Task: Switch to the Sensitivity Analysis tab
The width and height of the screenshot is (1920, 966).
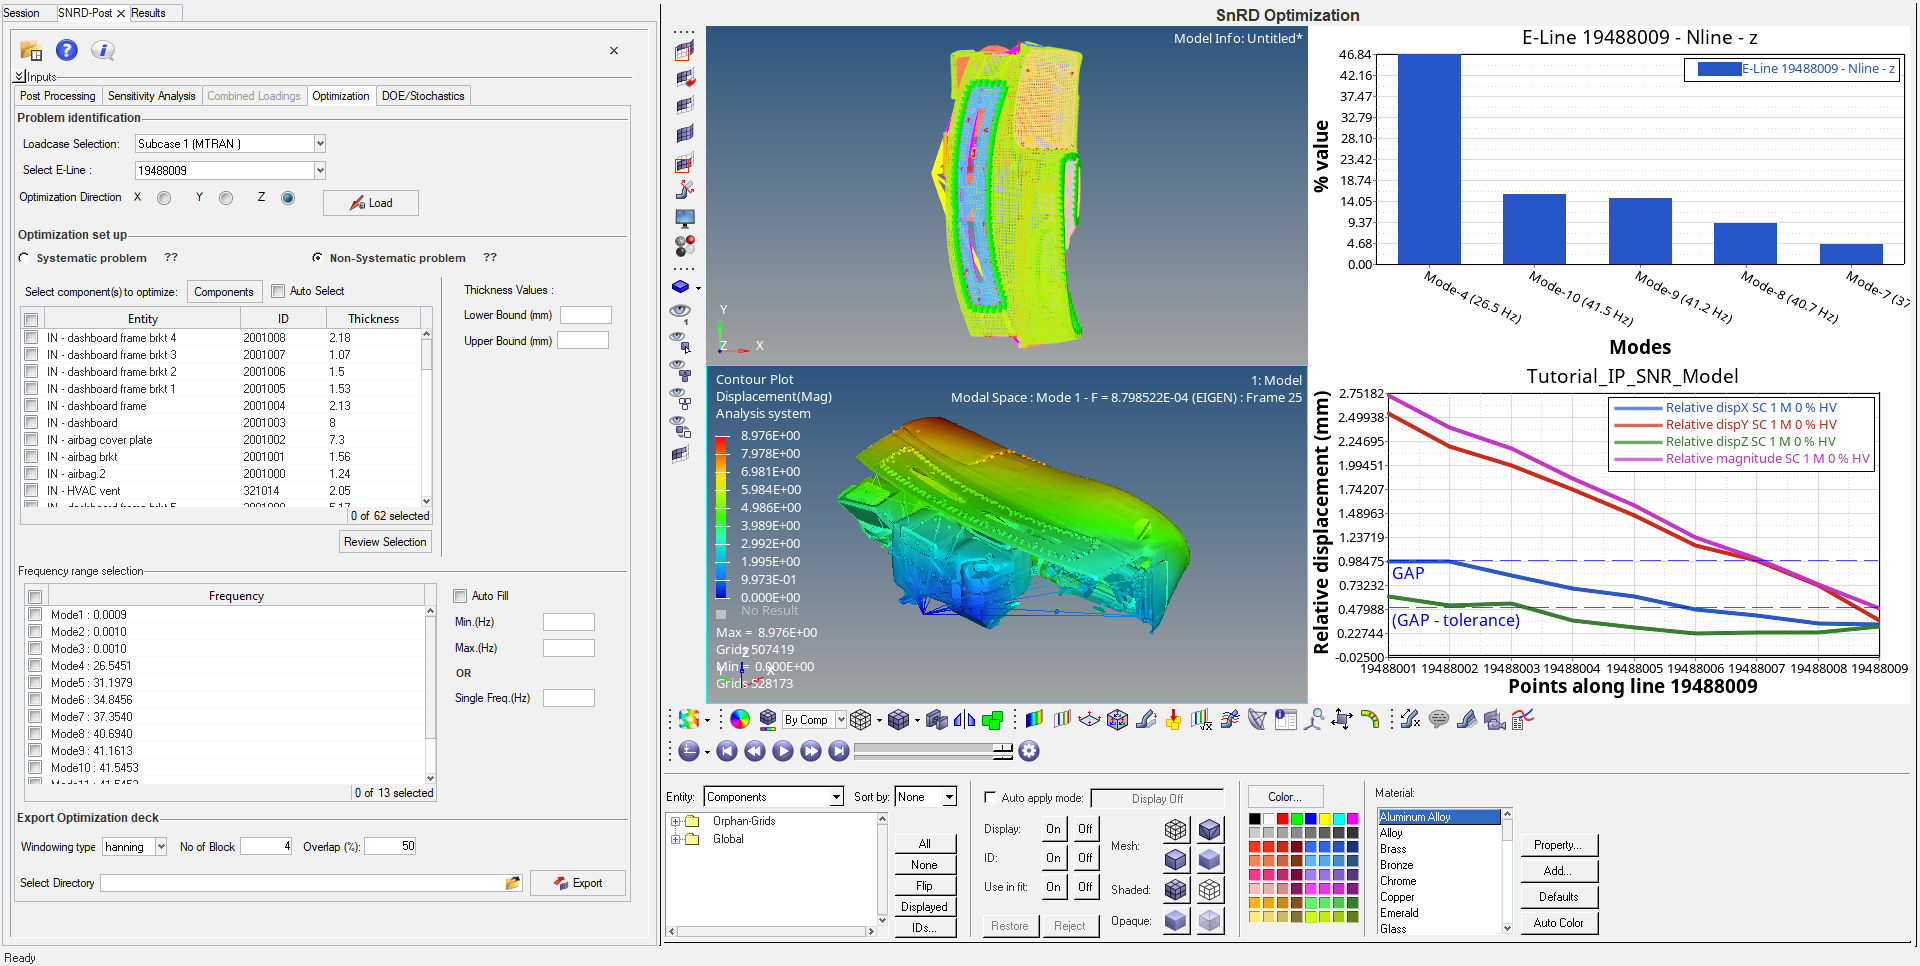Action: [151, 96]
